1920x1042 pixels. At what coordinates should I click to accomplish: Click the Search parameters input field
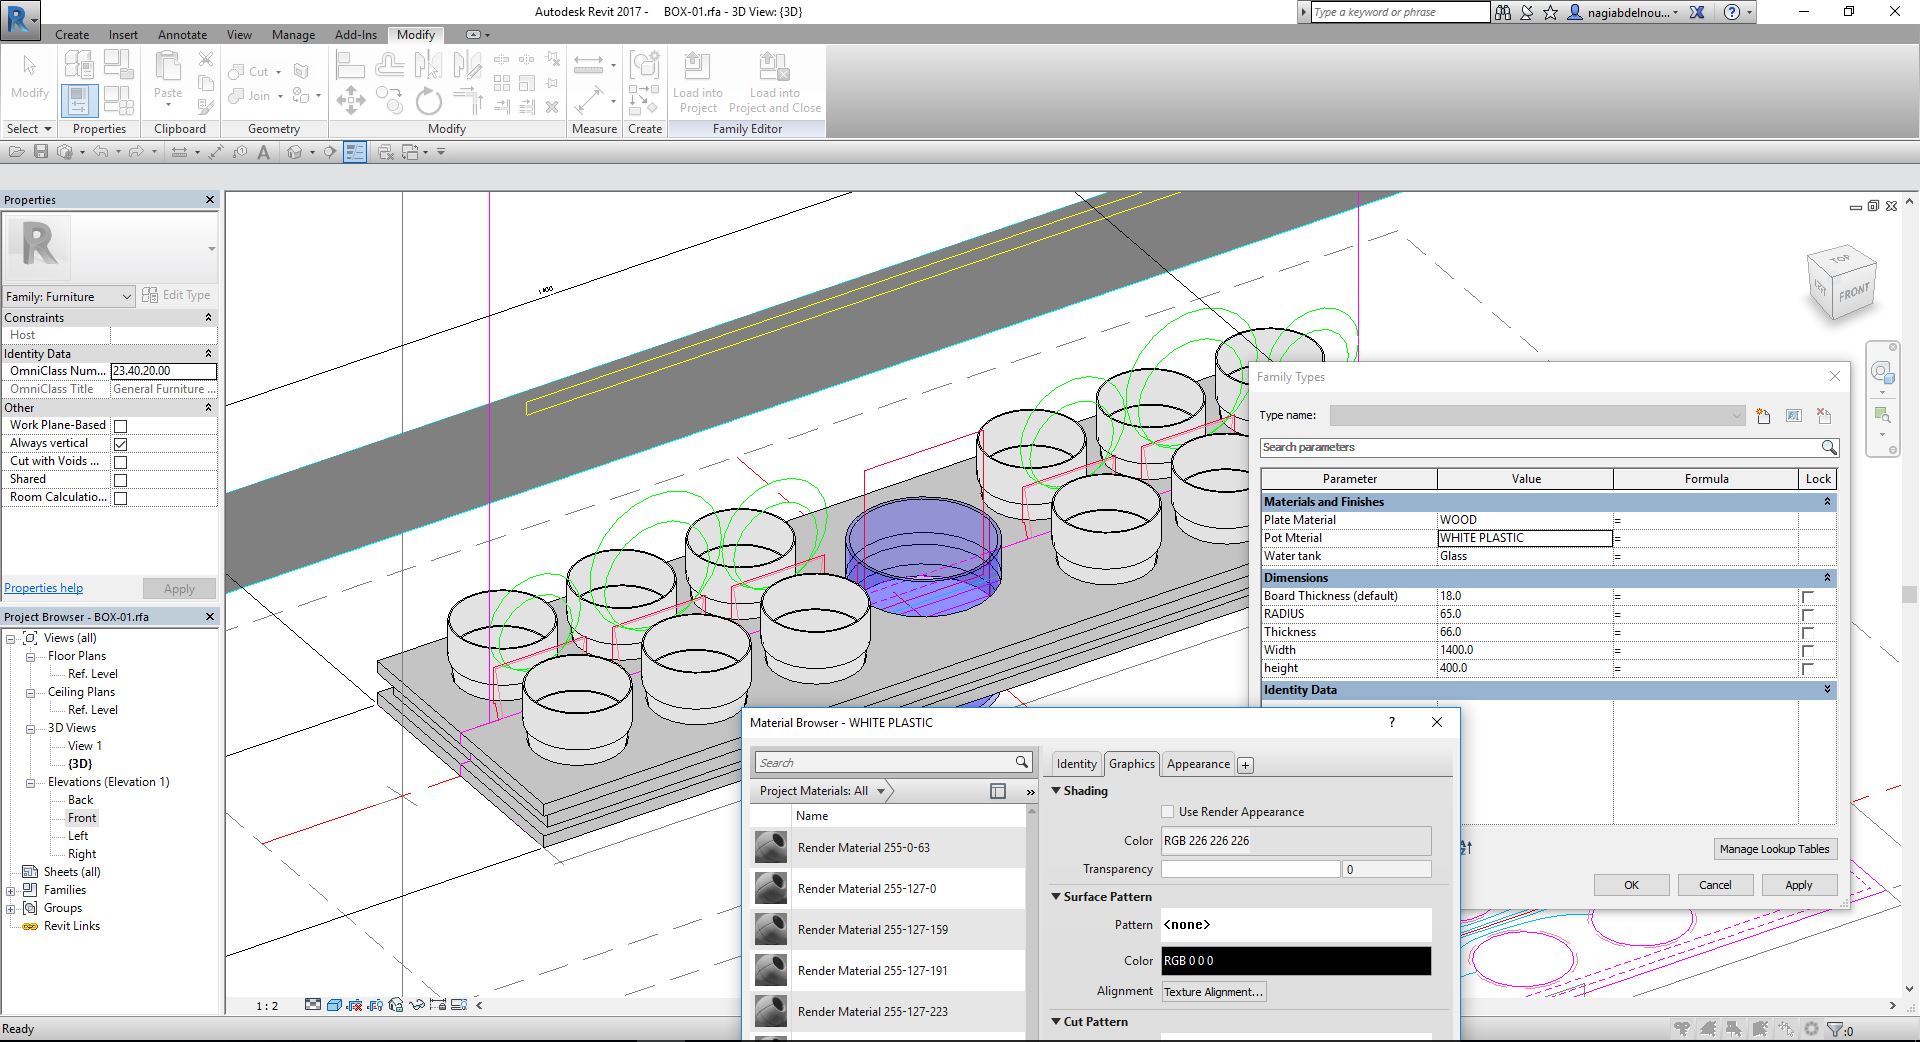pos(1540,447)
